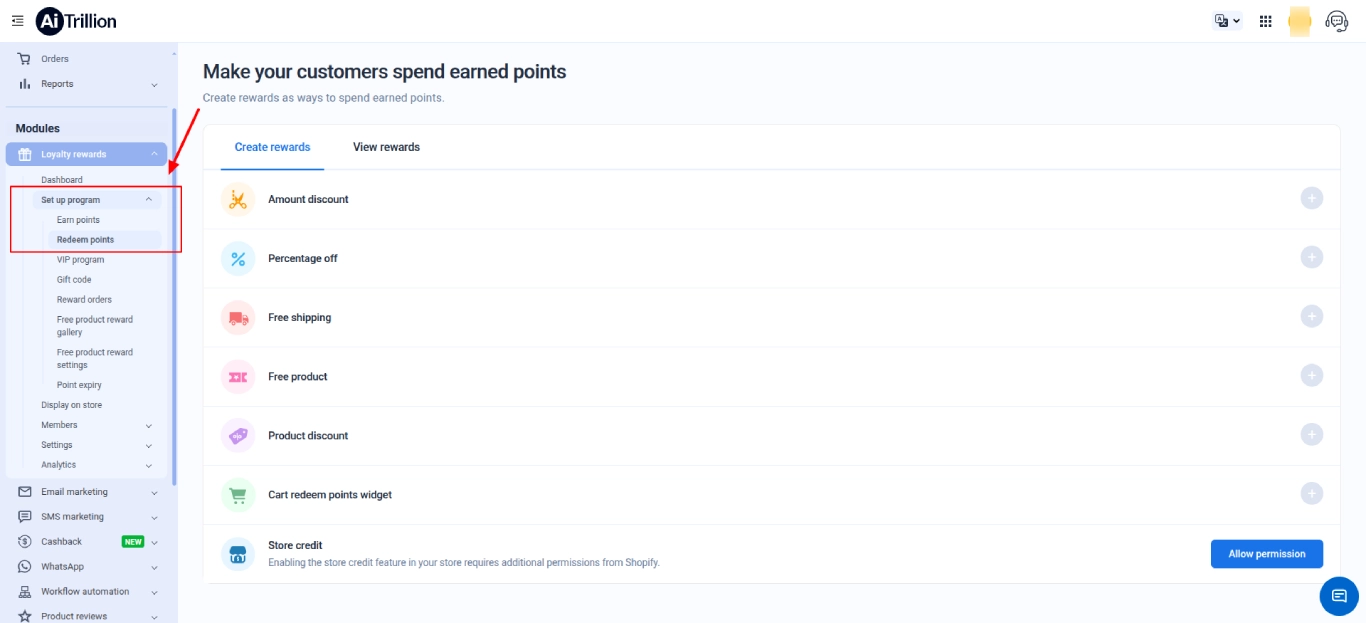Open VIP program in the sidebar
The width and height of the screenshot is (1366, 623).
point(80,260)
